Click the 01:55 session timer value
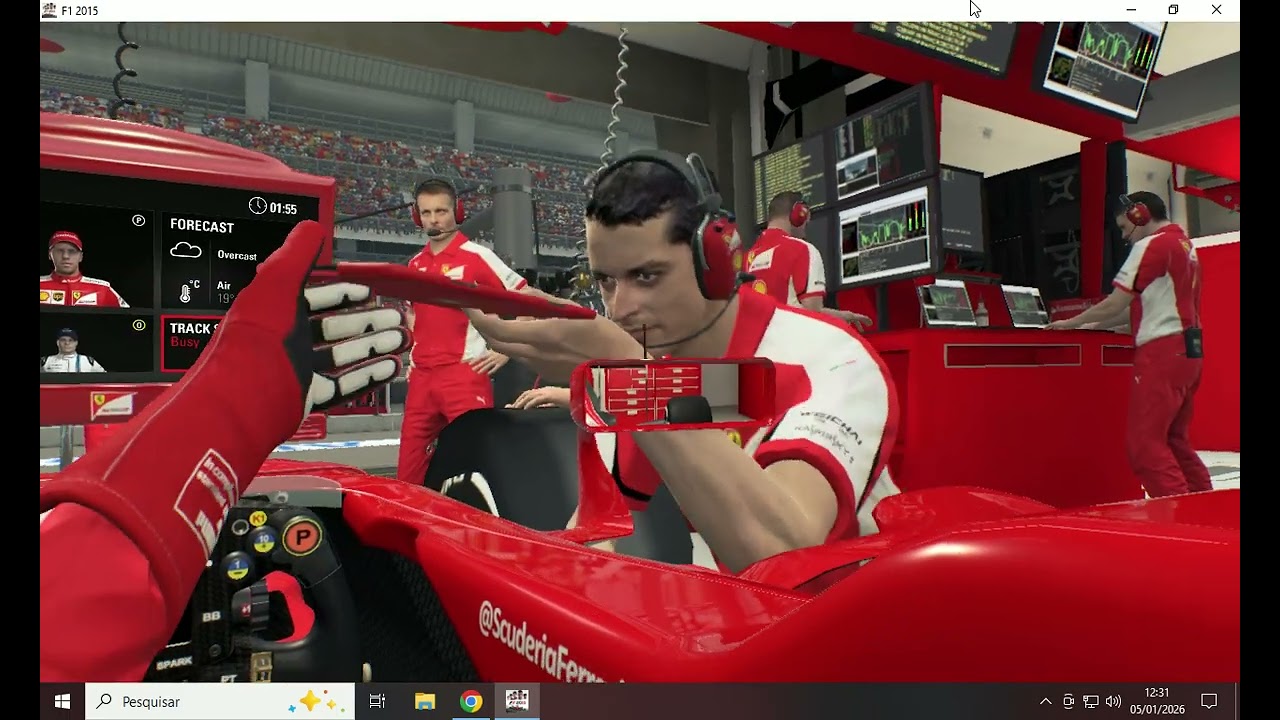Image resolution: width=1280 pixels, height=720 pixels. [283, 209]
